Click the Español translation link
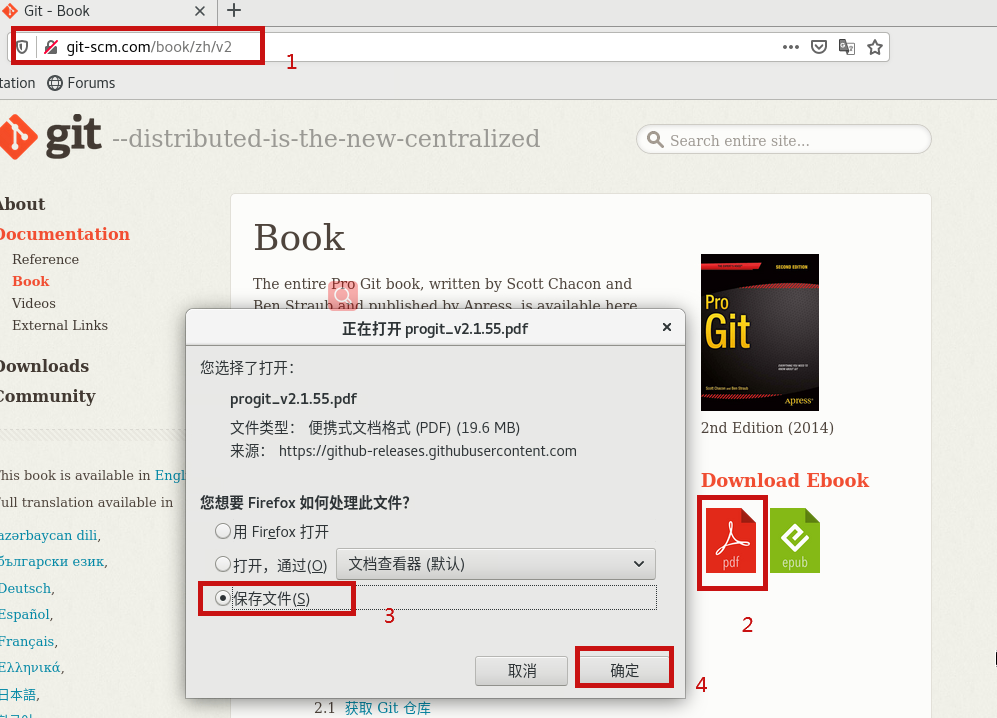The image size is (997, 718). coord(25,614)
